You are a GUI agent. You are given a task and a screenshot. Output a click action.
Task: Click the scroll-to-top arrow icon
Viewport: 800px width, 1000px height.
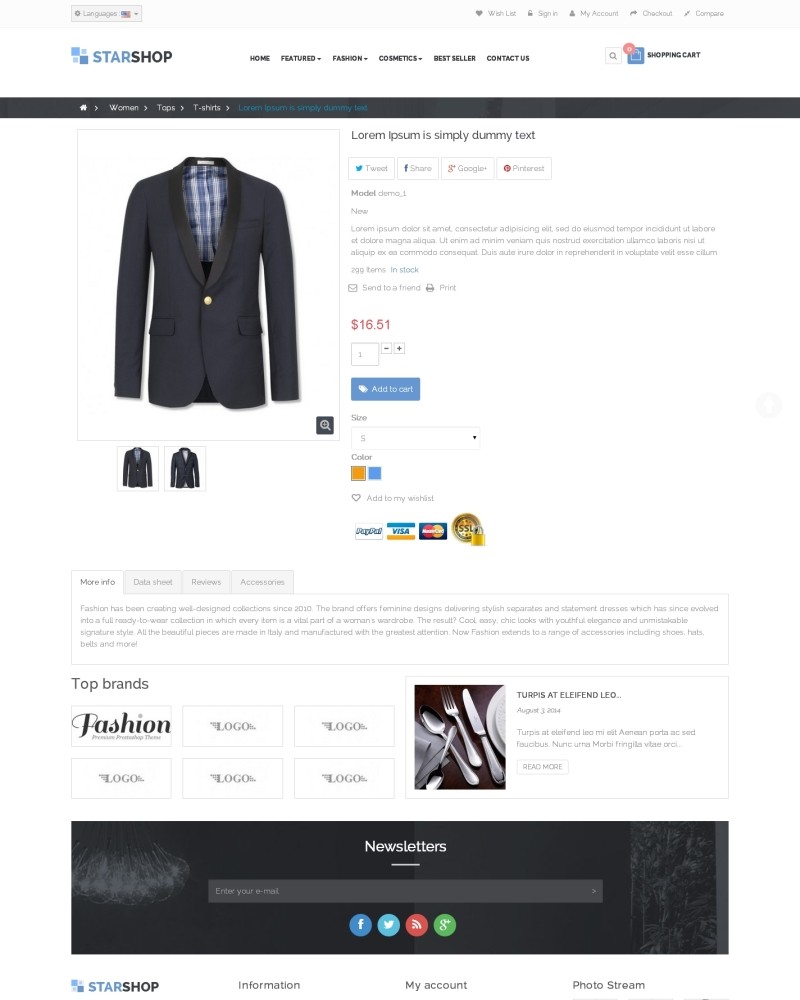click(x=769, y=404)
